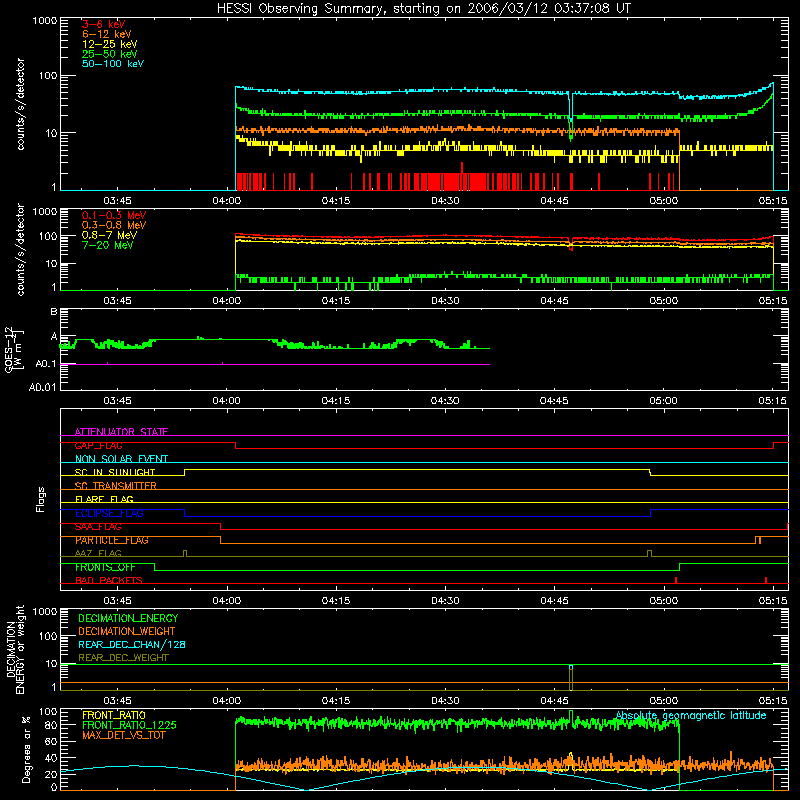Image resolution: width=800 pixels, height=800 pixels.
Task: Click the FRONT_RATIO_1225 legend label
Action: (129, 726)
